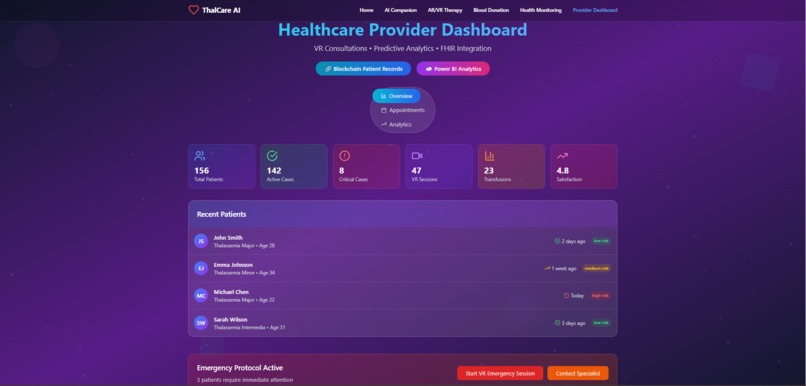This screenshot has width=806, height=386.
Task: Click the 23 Transfusions value
Action: (x=489, y=171)
